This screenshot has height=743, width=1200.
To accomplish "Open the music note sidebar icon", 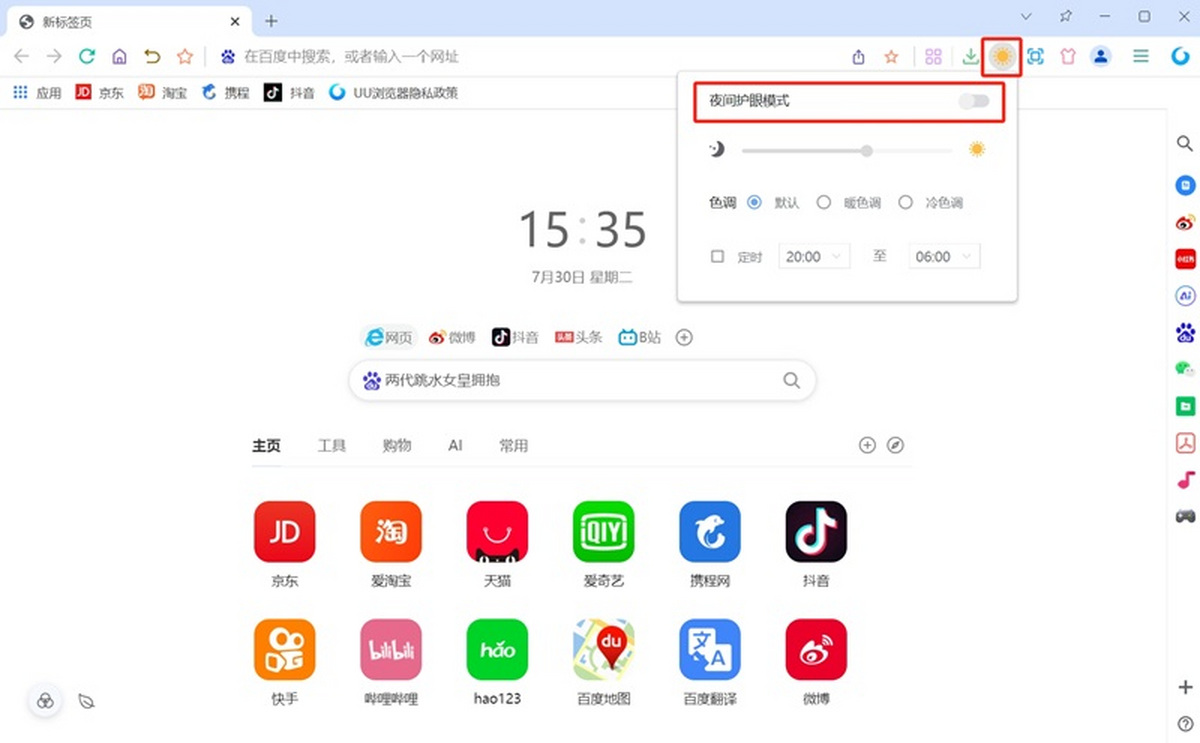I will tap(1185, 480).
